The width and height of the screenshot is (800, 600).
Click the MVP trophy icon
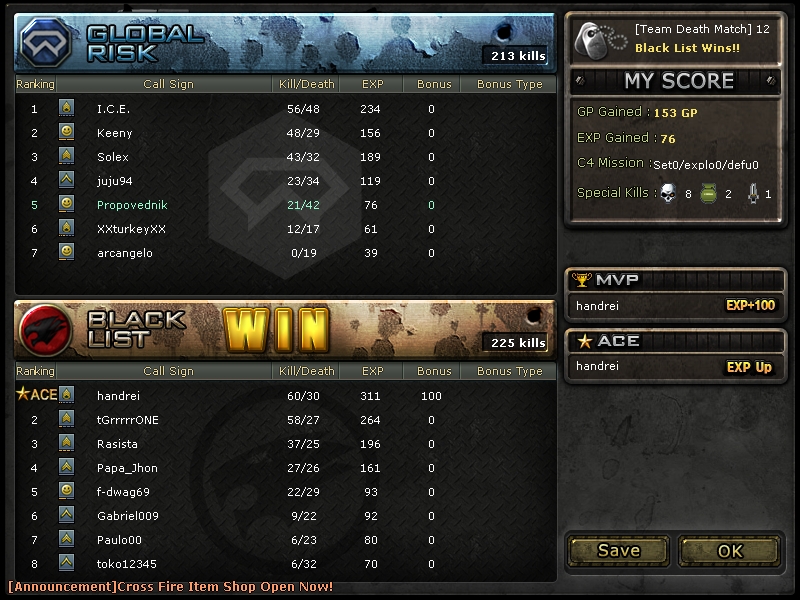click(x=582, y=279)
